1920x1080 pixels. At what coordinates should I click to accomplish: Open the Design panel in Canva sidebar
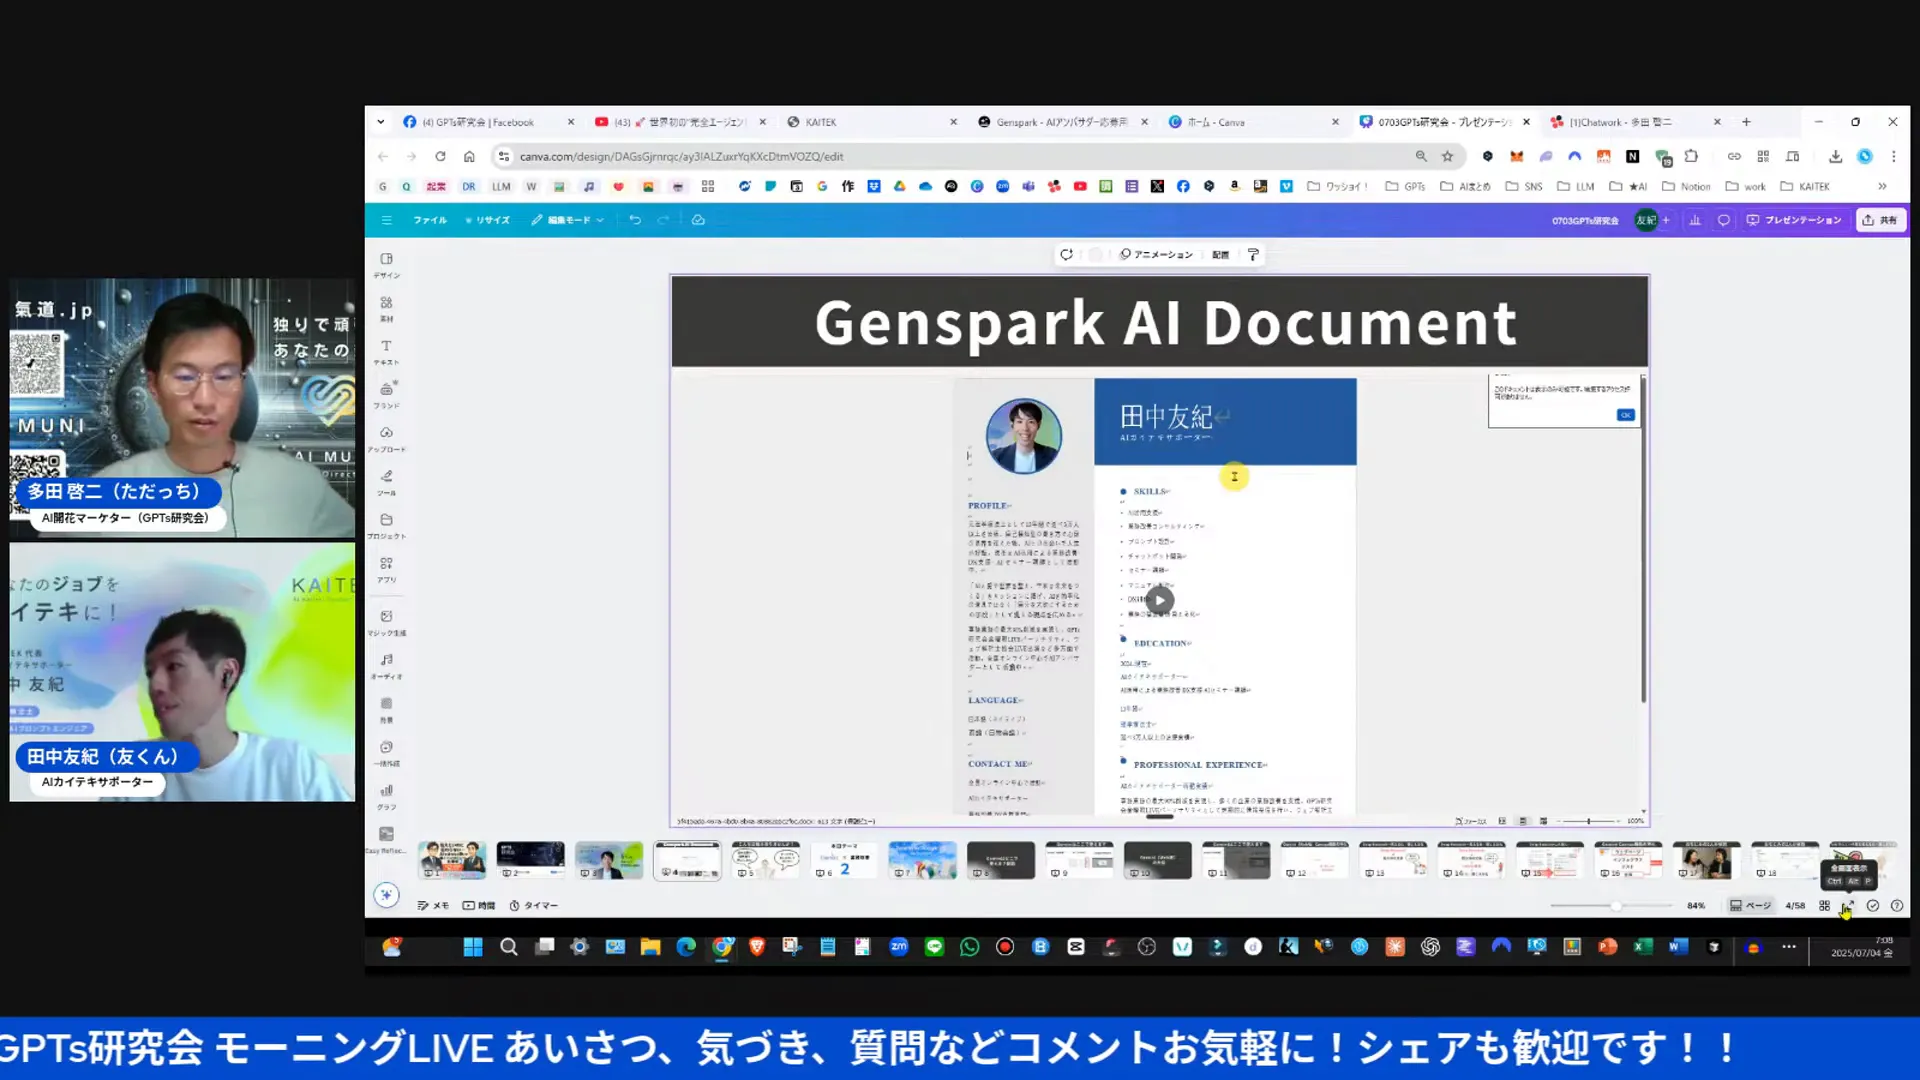pos(387,265)
